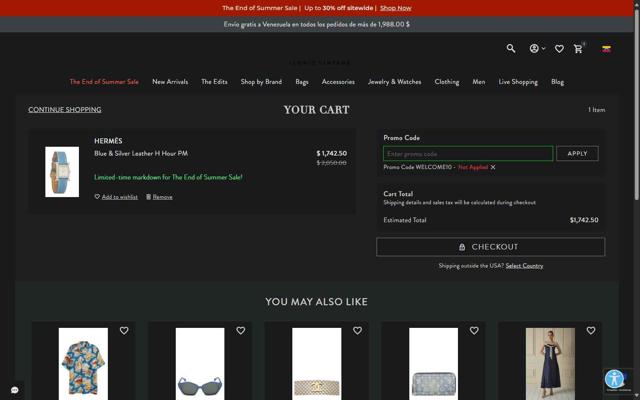Open Shop by Brand menu
The height and width of the screenshot is (400, 640).
coord(261,82)
